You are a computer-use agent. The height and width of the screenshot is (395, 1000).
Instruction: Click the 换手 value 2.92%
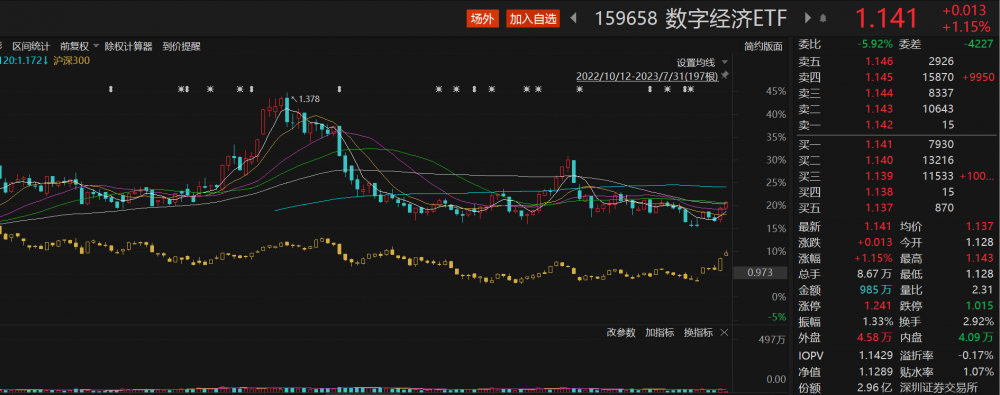click(x=978, y=322)
